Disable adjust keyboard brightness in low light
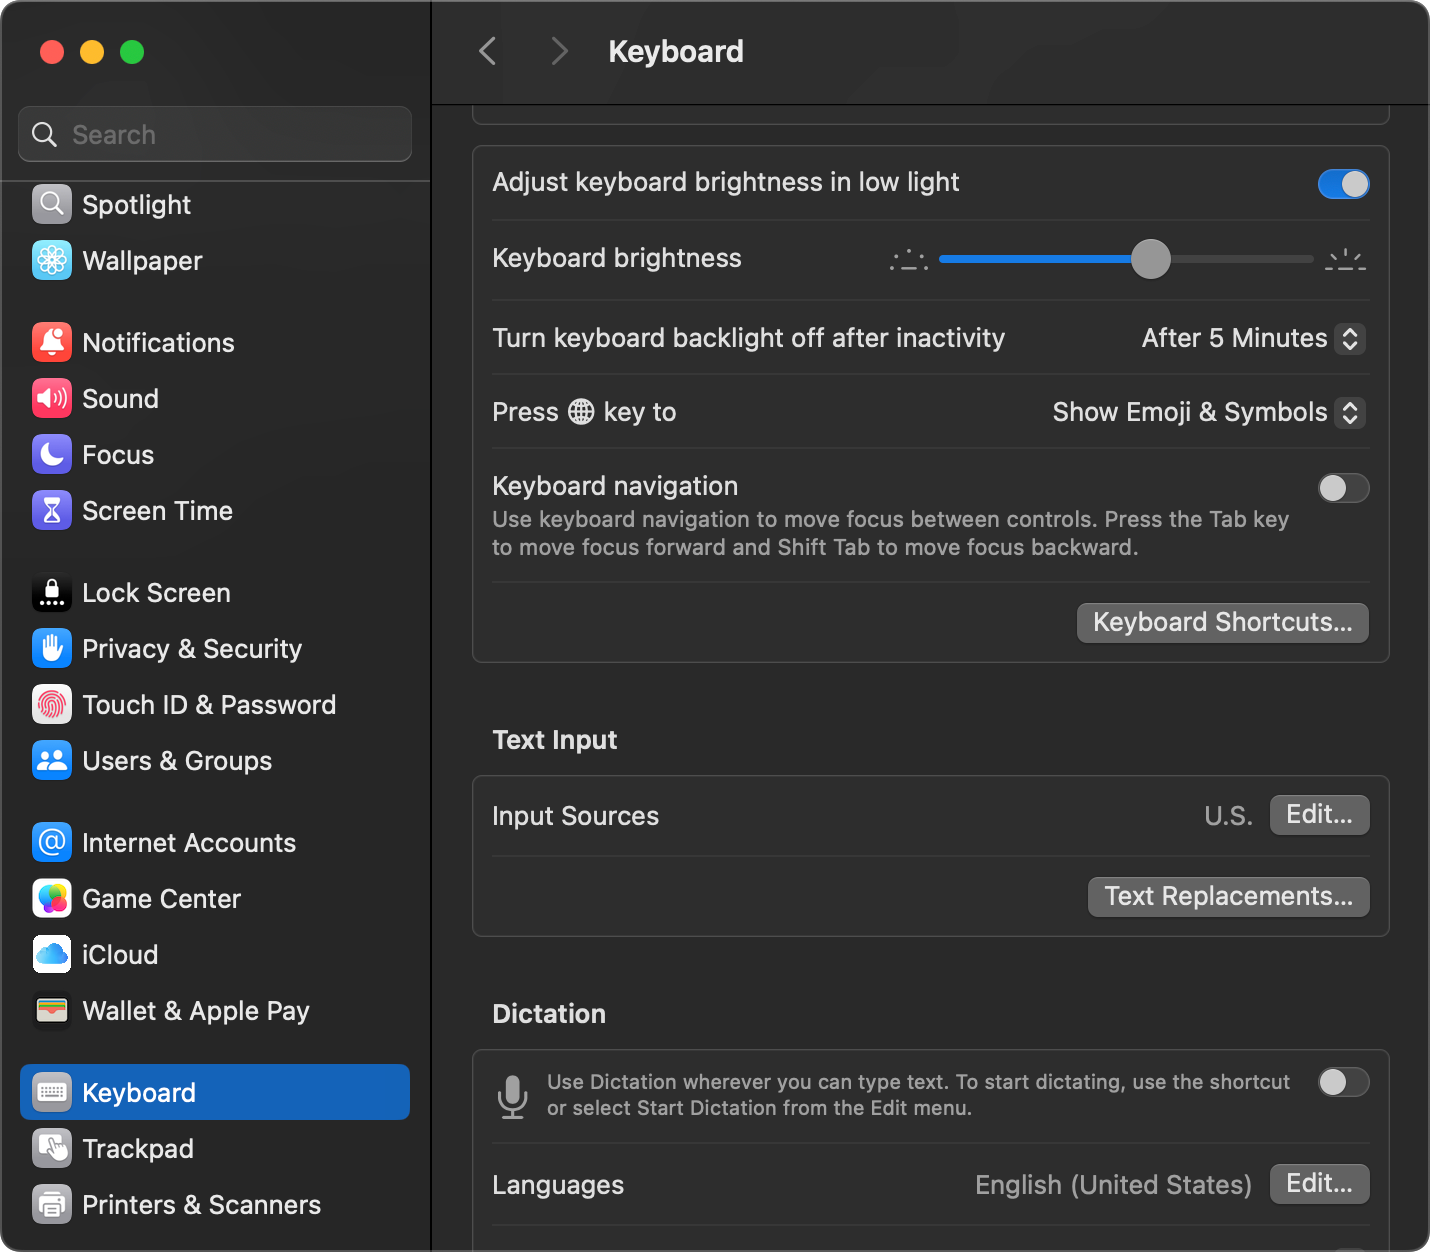This screenshot has width=1430, height=1252. pyautogui.click(x=1343, y=184)
